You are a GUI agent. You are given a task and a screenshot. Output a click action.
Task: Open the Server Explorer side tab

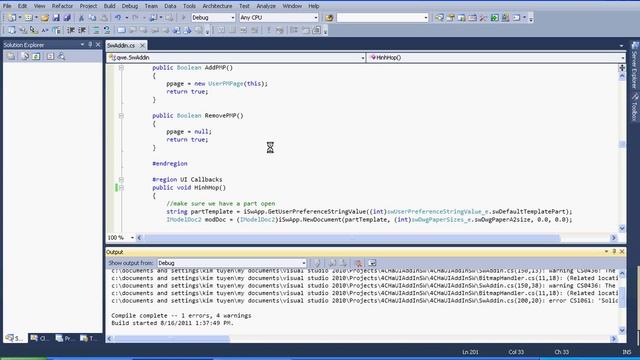[635, 65]
